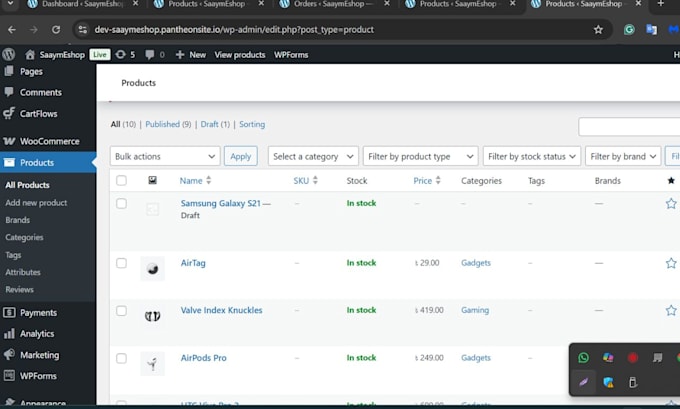Viewport: 680px width, 409px height.
Task: Check the AirTag row checkbox
Action: pos(121,263)
